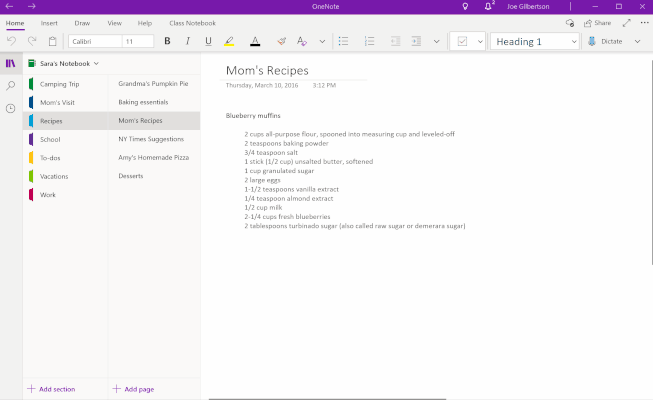This screenshot has height=400, width=653.
Task: Select the font name box Calibri
Action: (x=95, y=41)
